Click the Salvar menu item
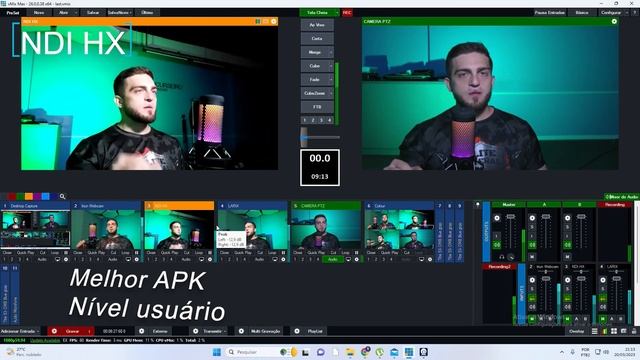Screen dimensions: 640x360 [x=93, y=13]
